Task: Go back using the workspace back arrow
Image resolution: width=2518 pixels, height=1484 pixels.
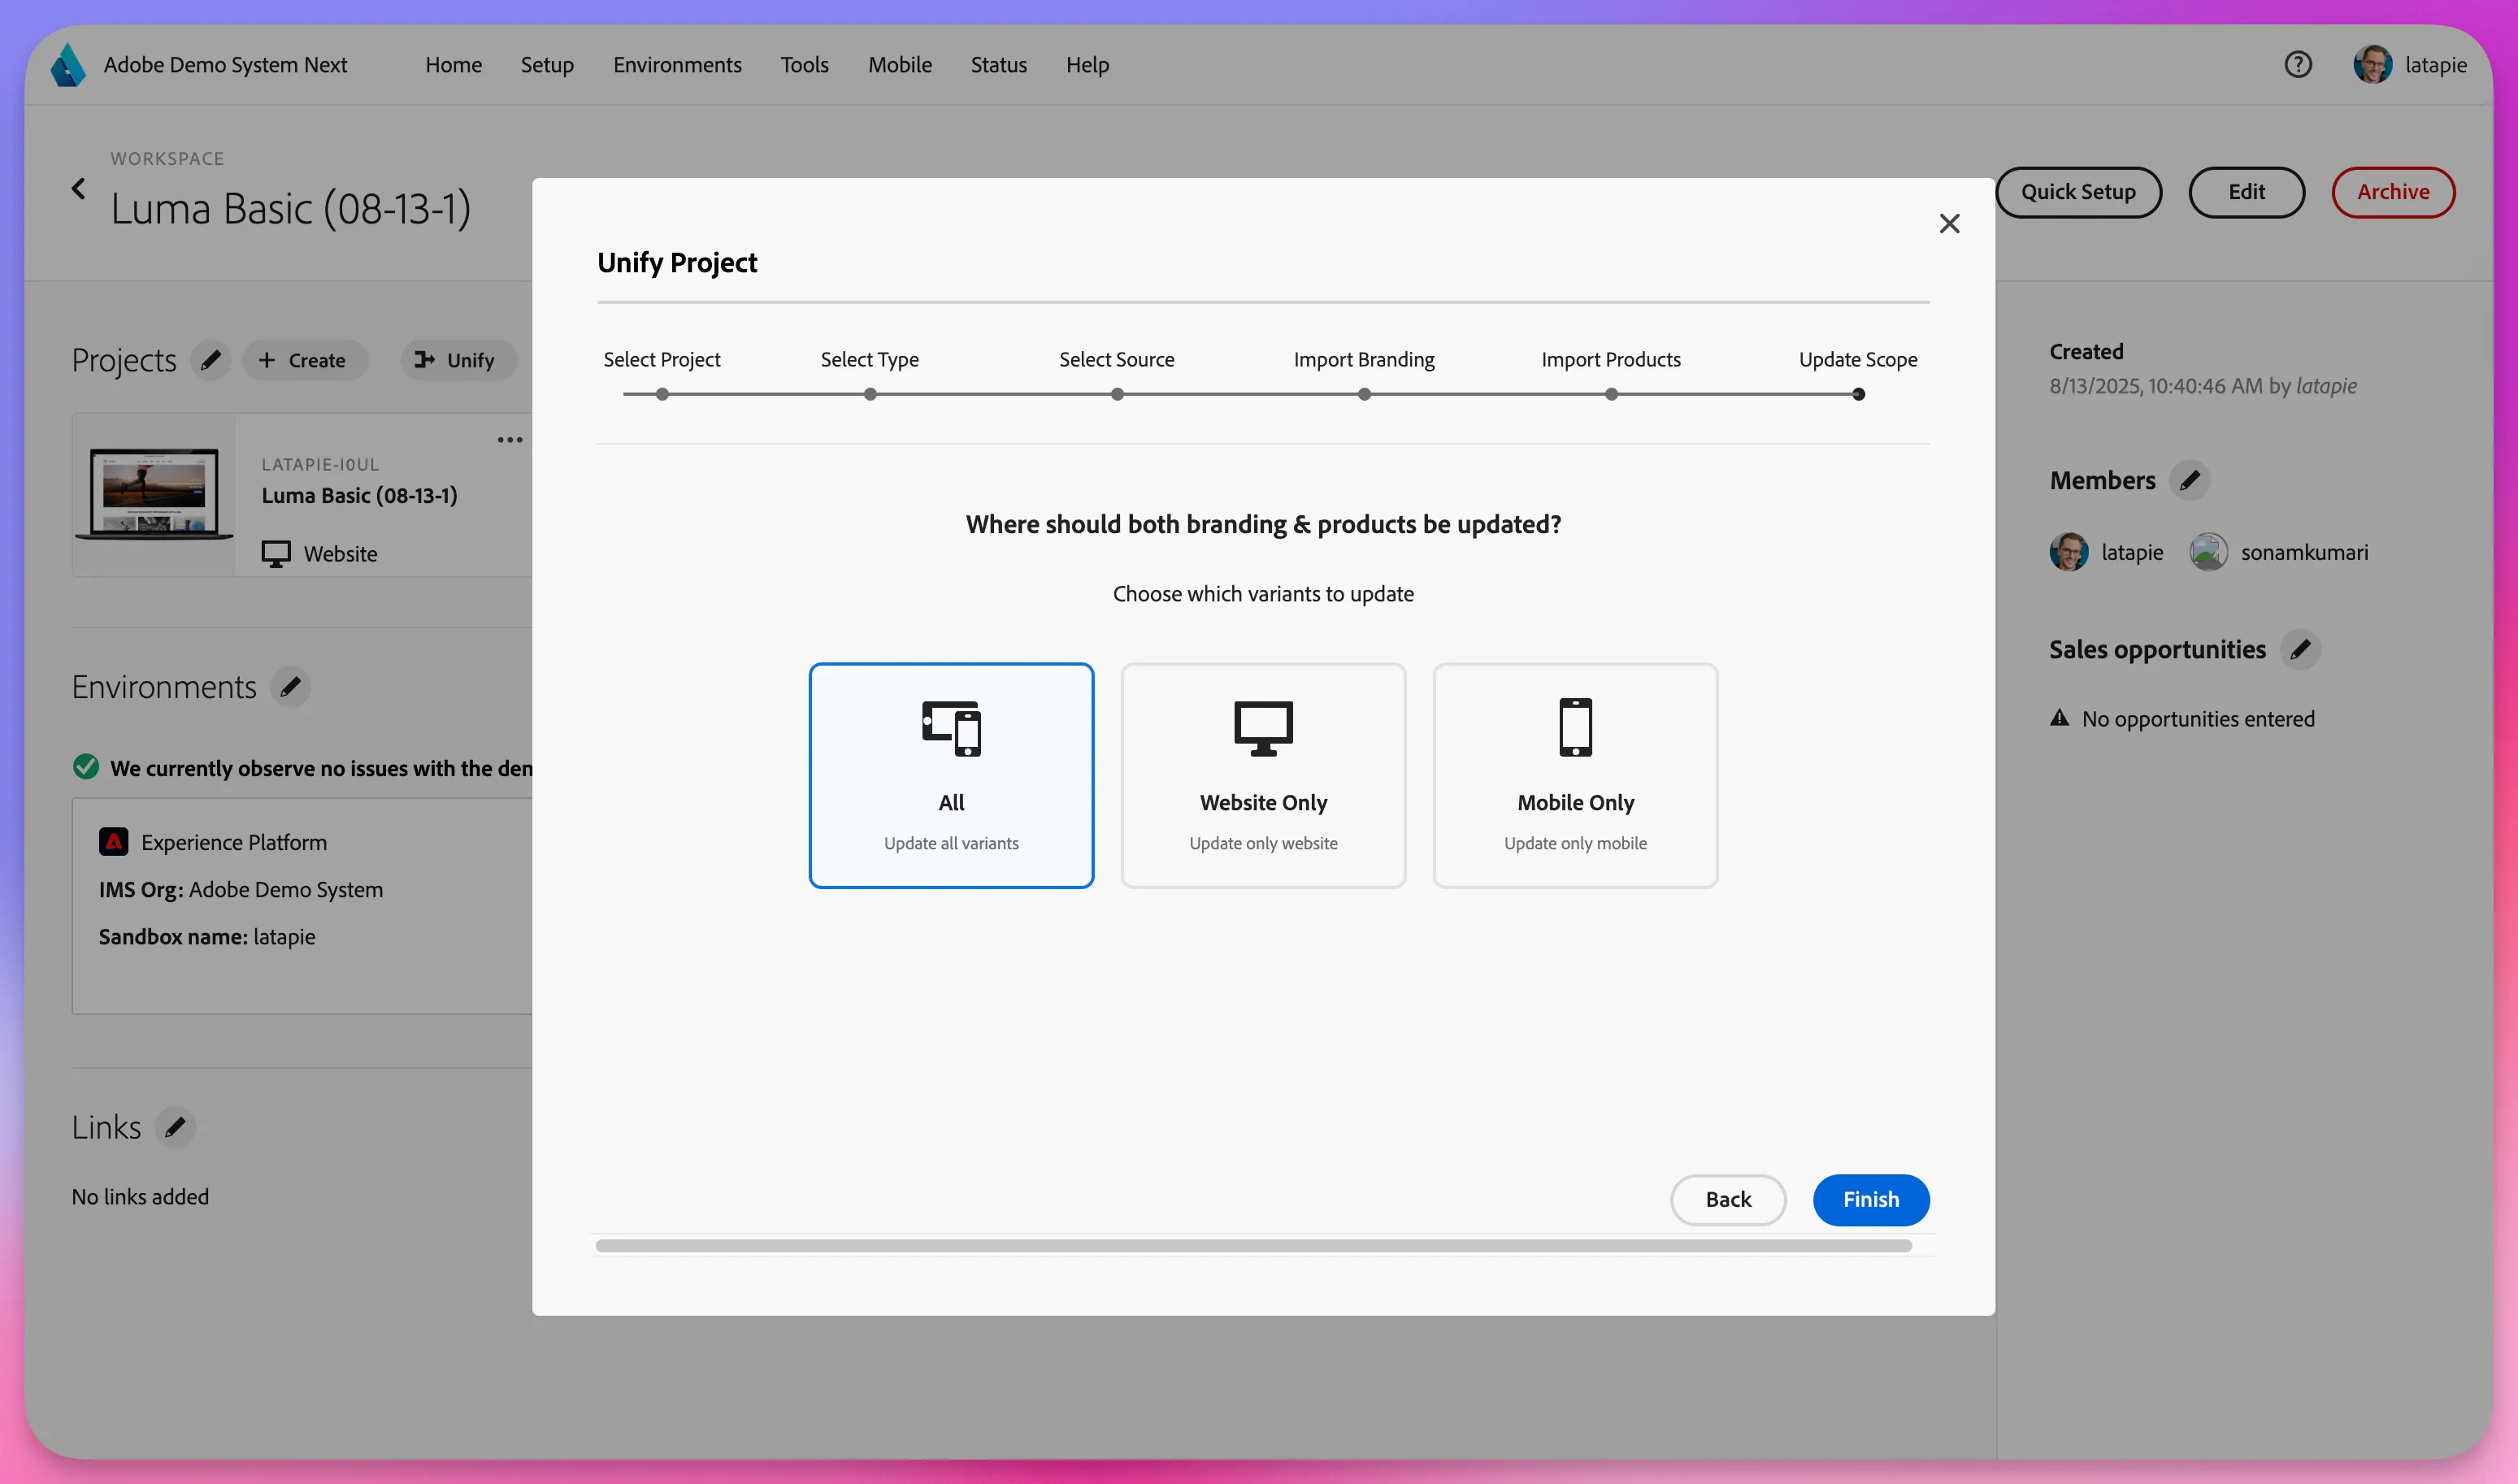Action: tap(78, 188)
